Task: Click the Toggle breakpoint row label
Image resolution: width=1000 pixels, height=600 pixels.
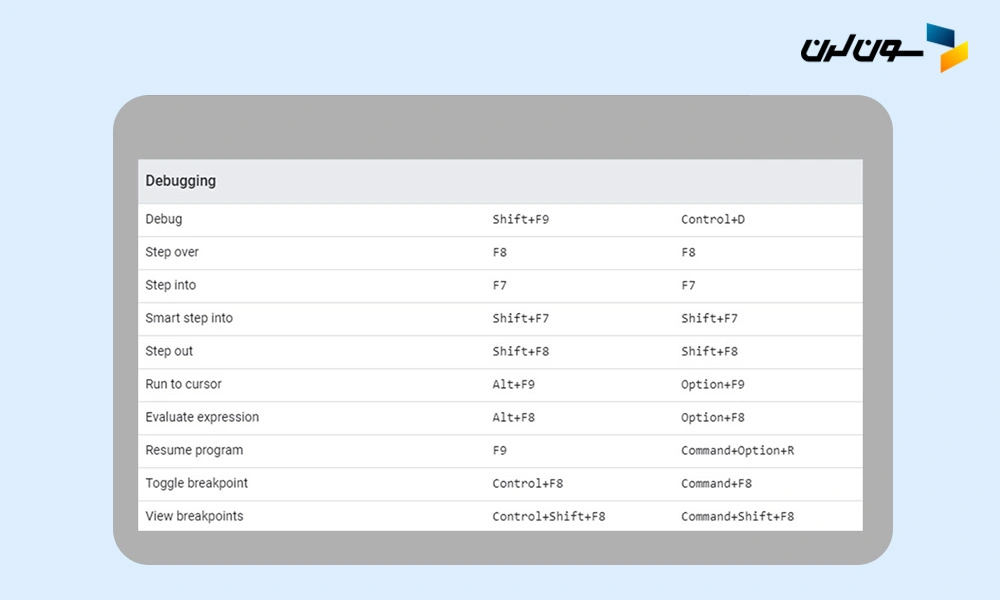Action: [x=196, y=483]
